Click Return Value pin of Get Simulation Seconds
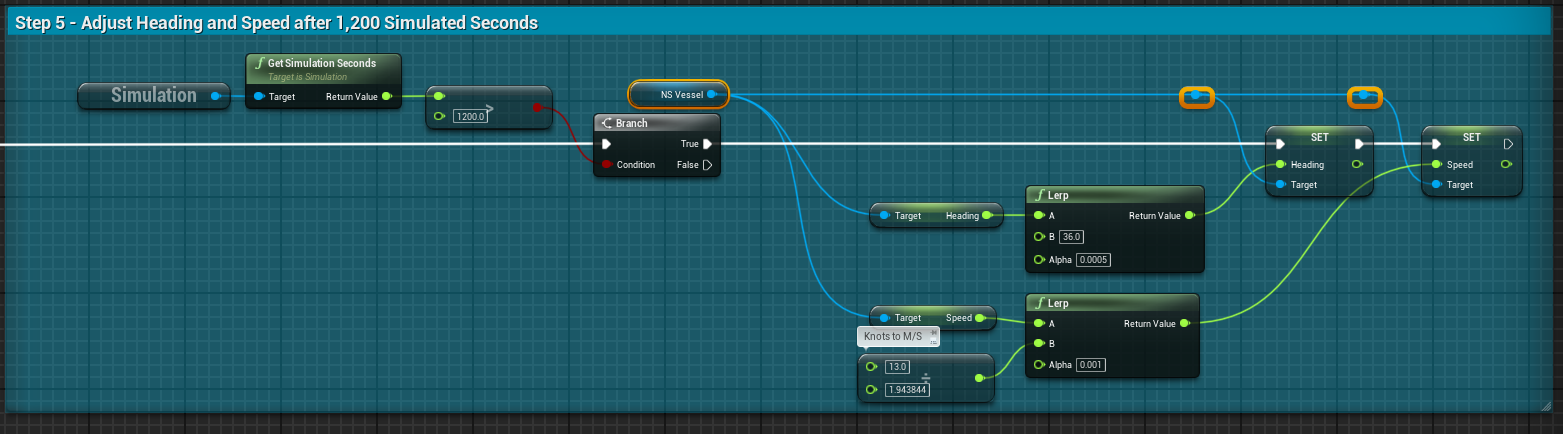 click(387, 97)
